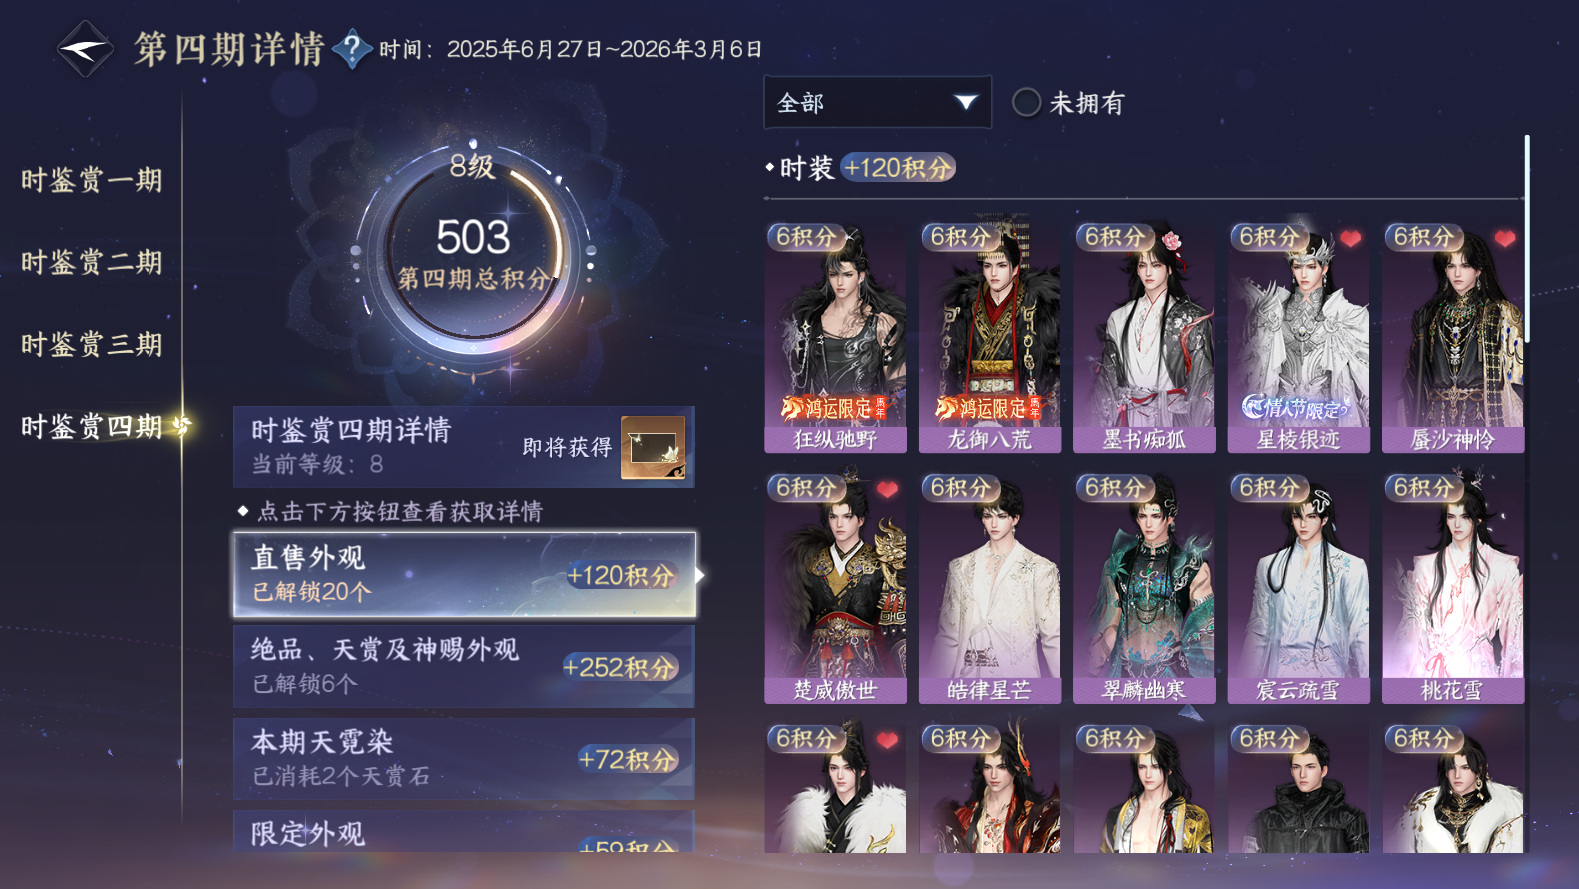Select 时鉴赏二期 in the sidebar
The width and height of the screenshot is (1579, 889).
[x=91, y=262]
